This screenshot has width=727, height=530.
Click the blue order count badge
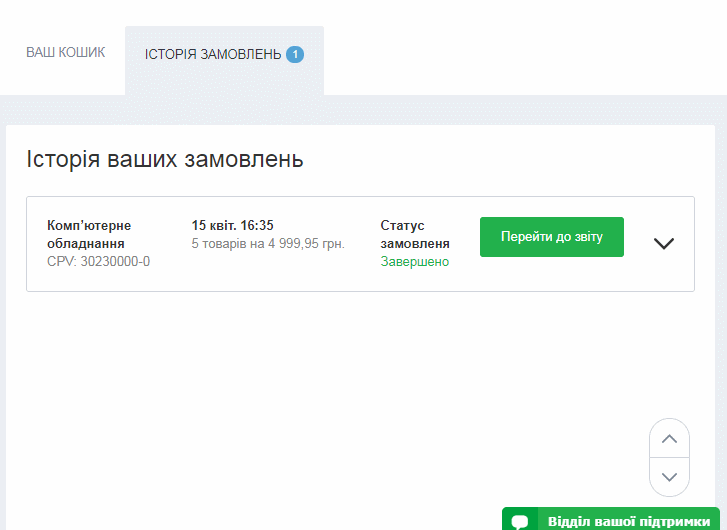pyautogui.click(x=295, y=54)
